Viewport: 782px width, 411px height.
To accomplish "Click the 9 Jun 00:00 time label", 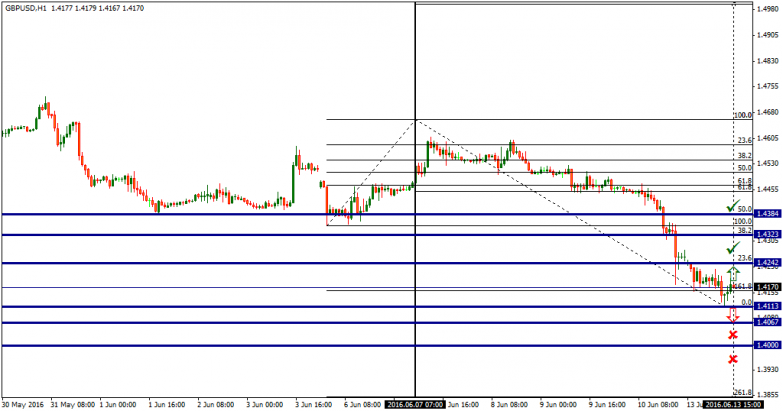I will click(558, 405).
